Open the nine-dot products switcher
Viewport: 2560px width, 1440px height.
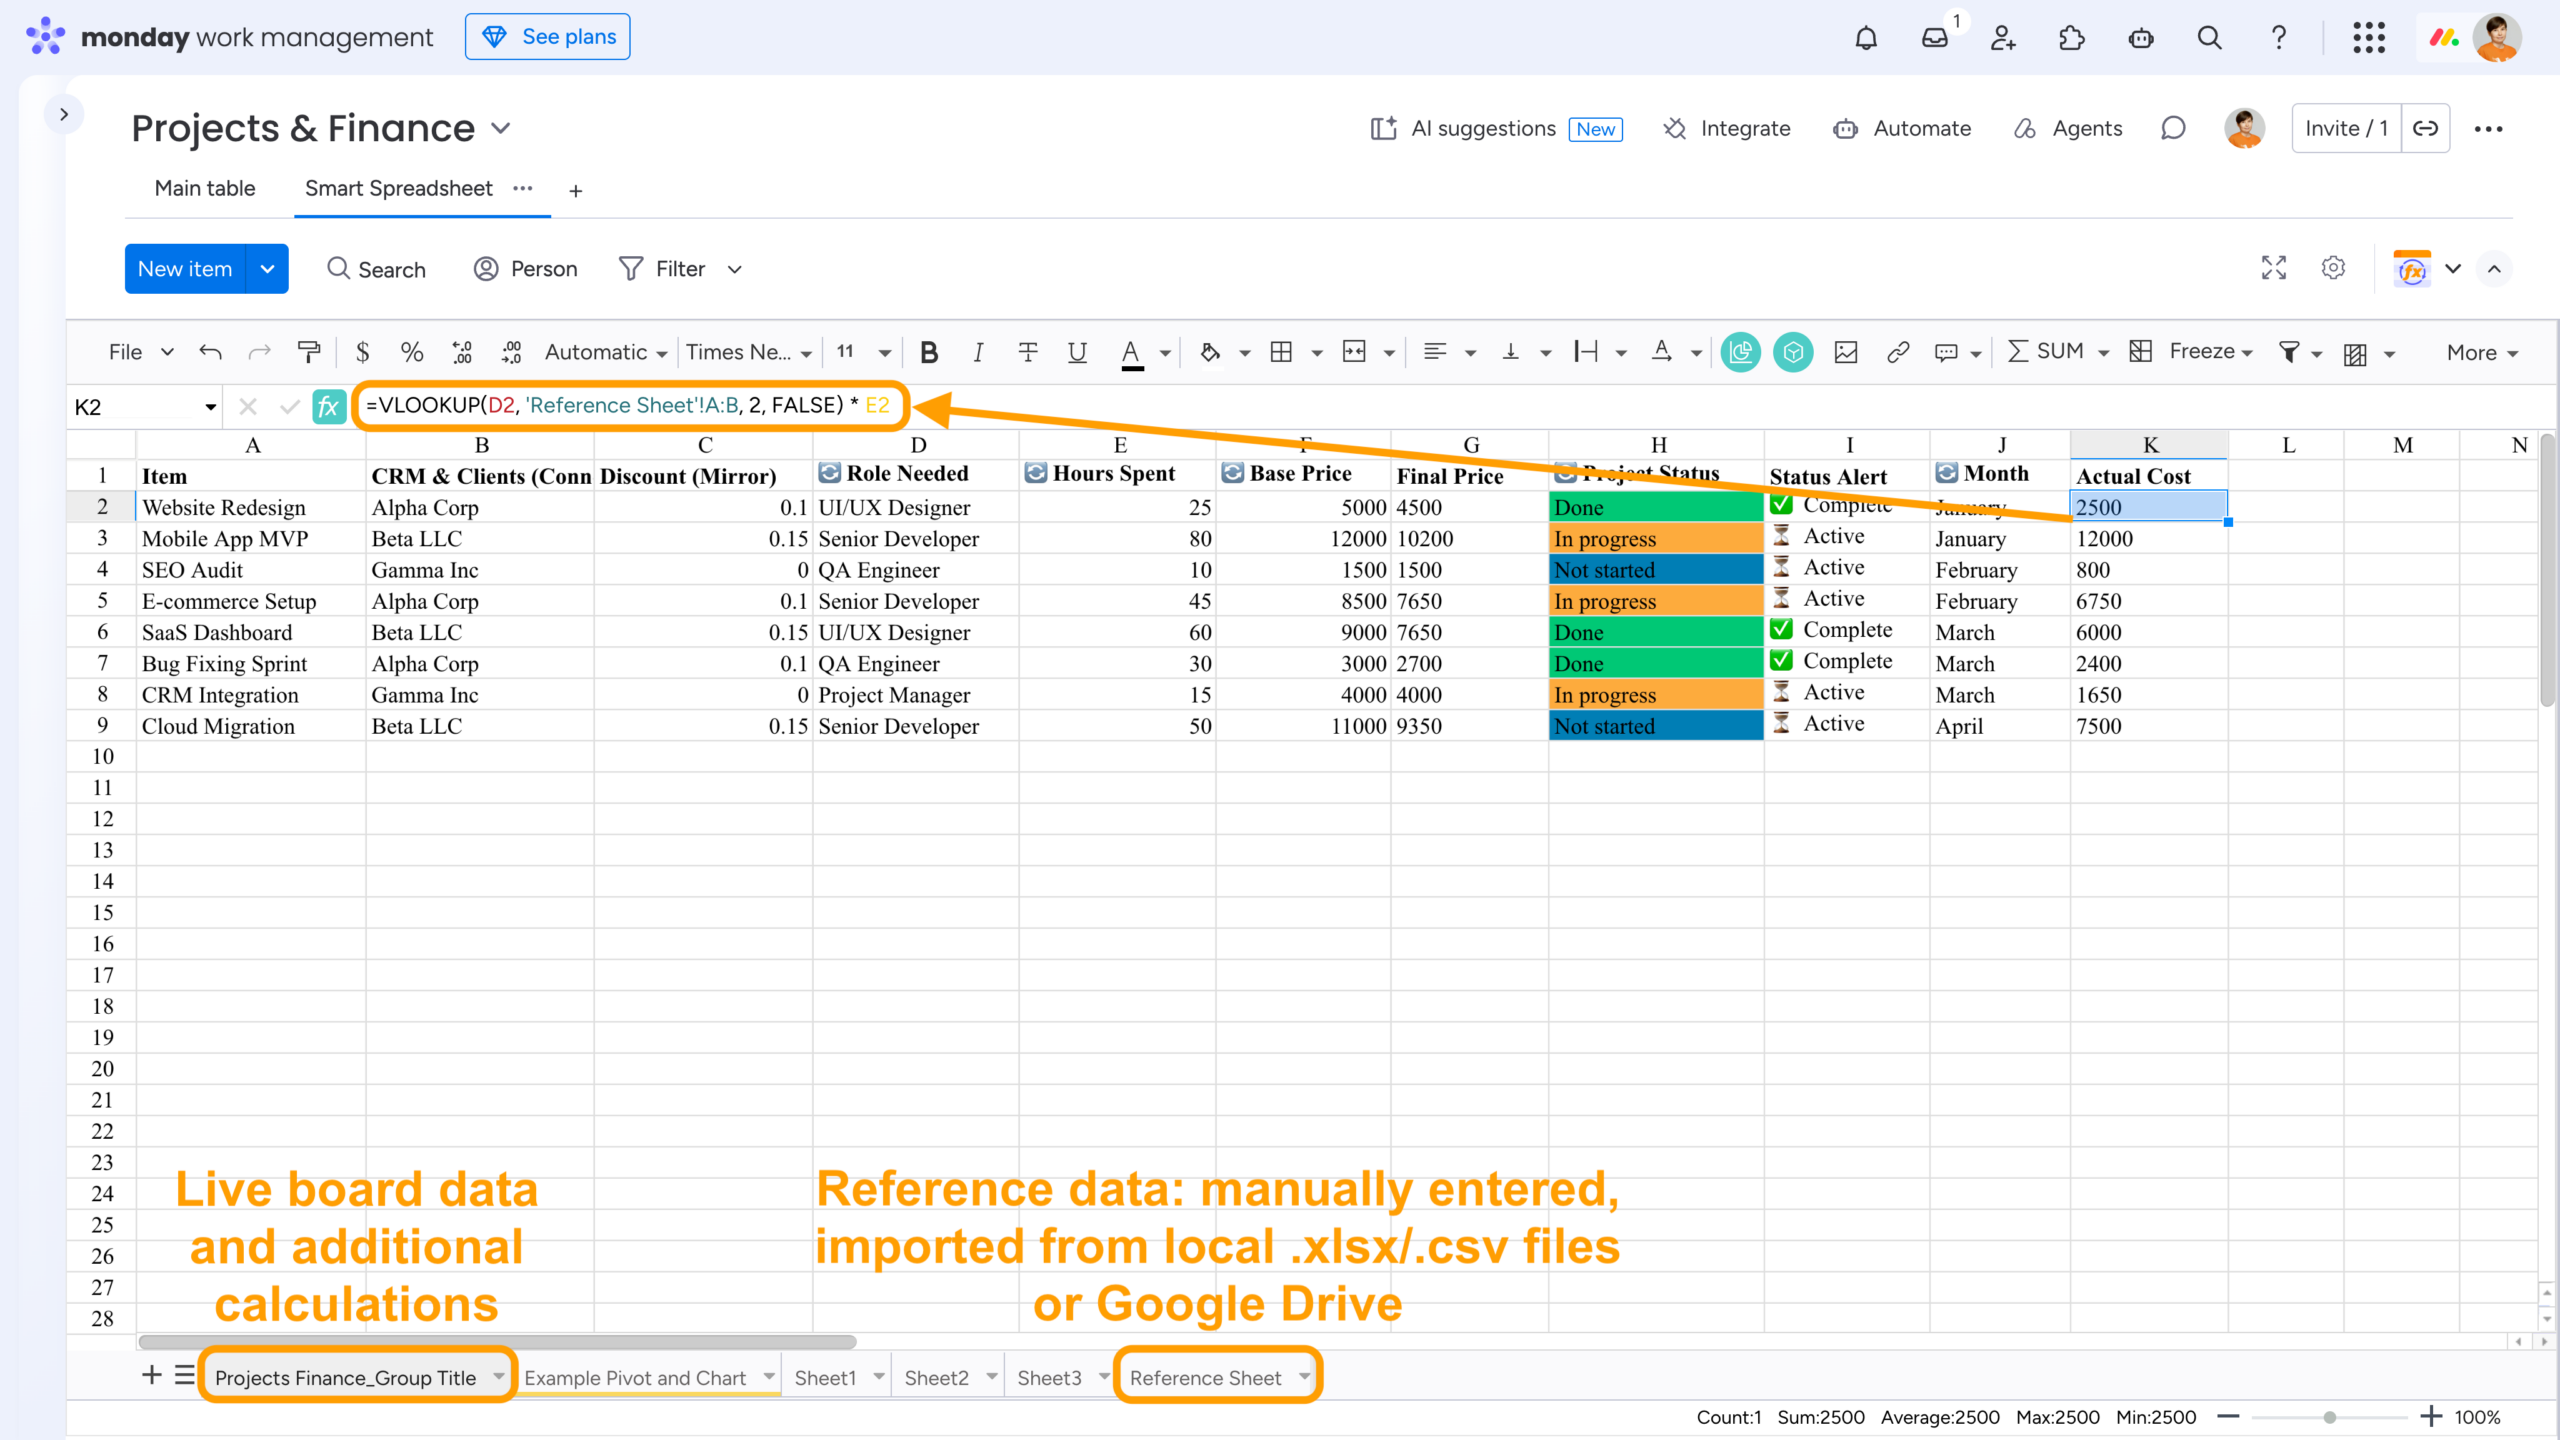2369,38
